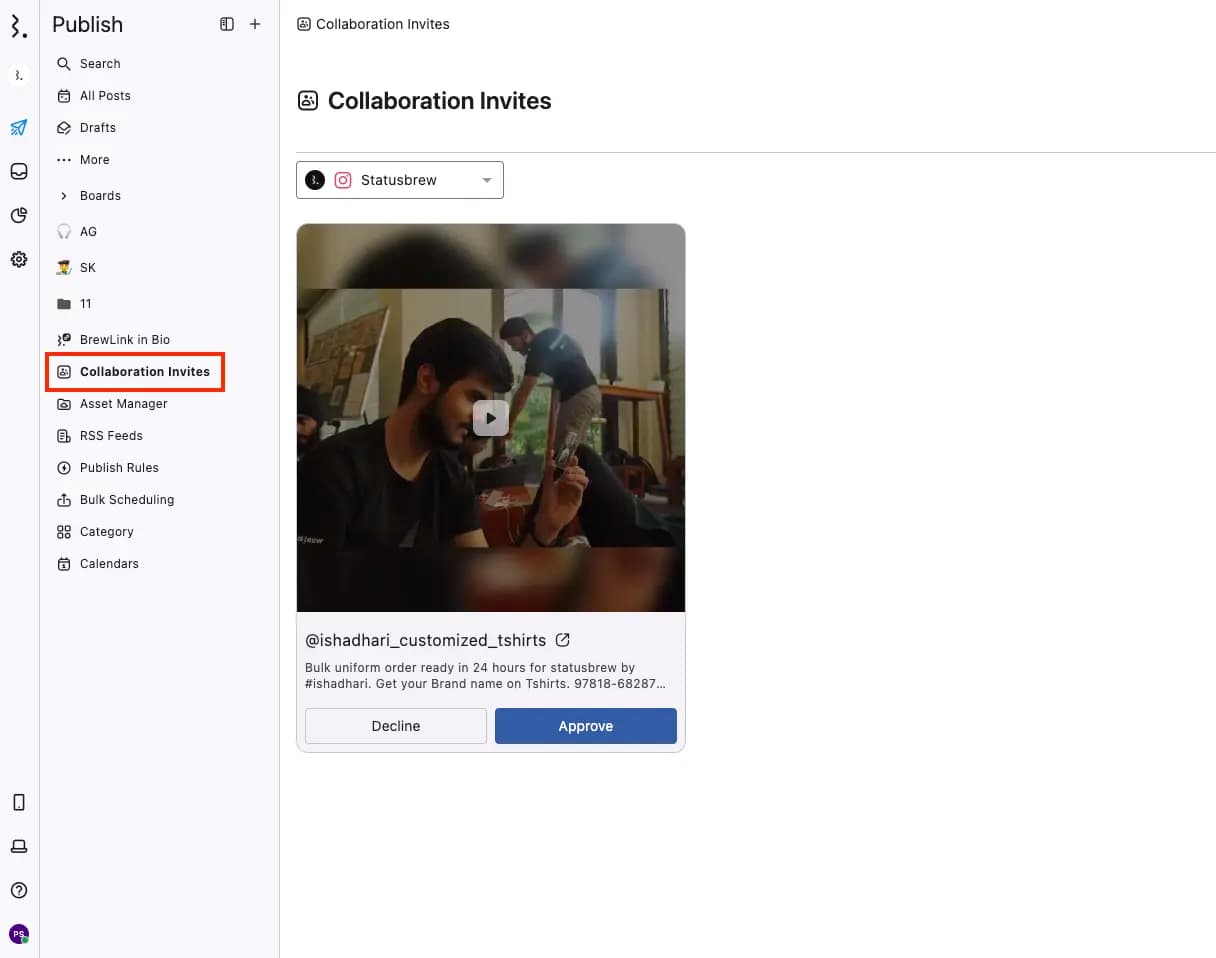Open the Reports pie-chart icon in rail

coord(19,215)
